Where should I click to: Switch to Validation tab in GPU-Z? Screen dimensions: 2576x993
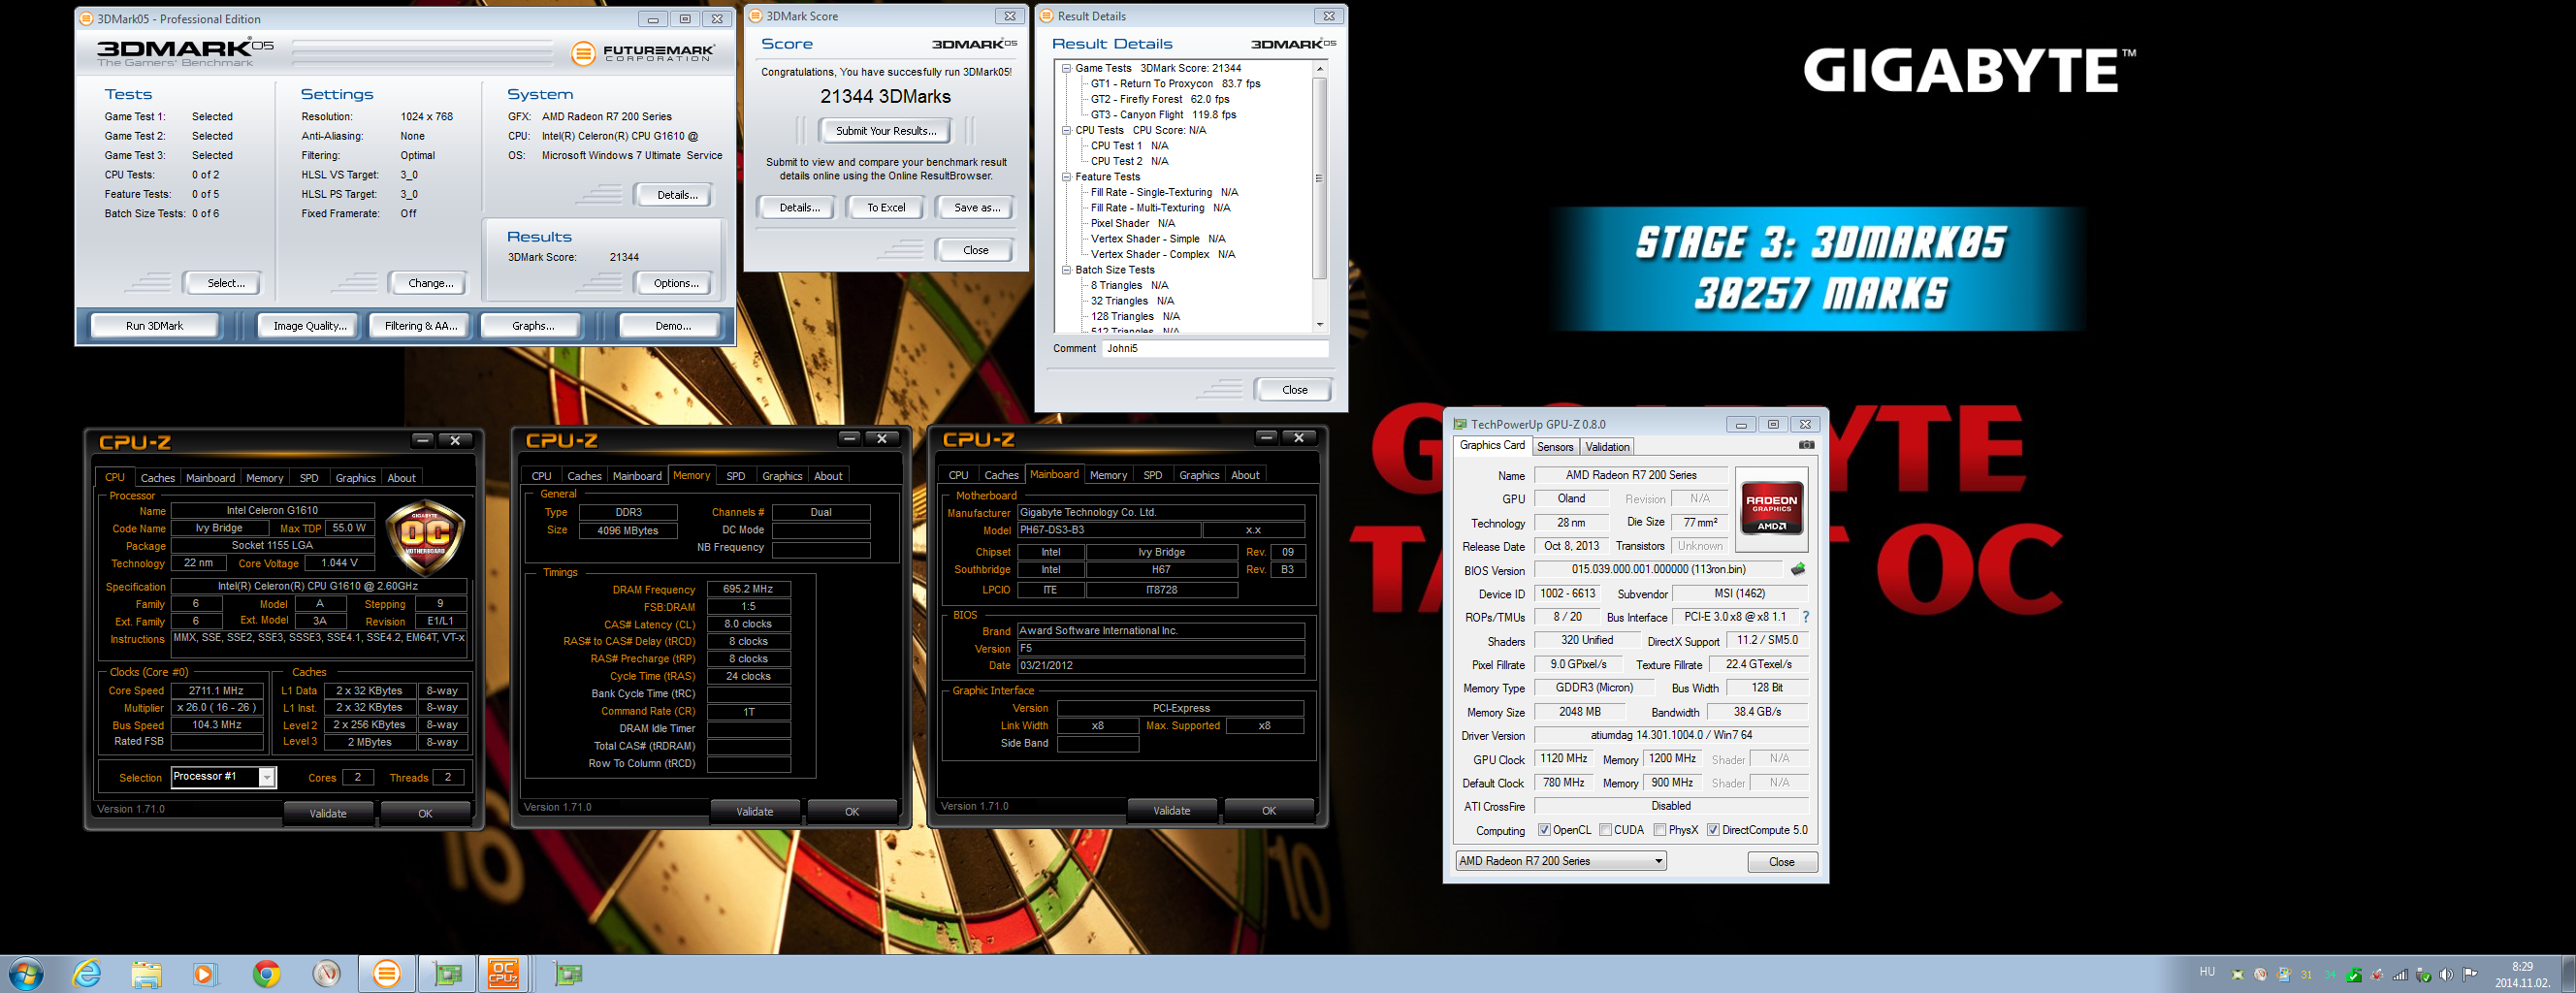pyautogui.click(x=1607, y=447)
